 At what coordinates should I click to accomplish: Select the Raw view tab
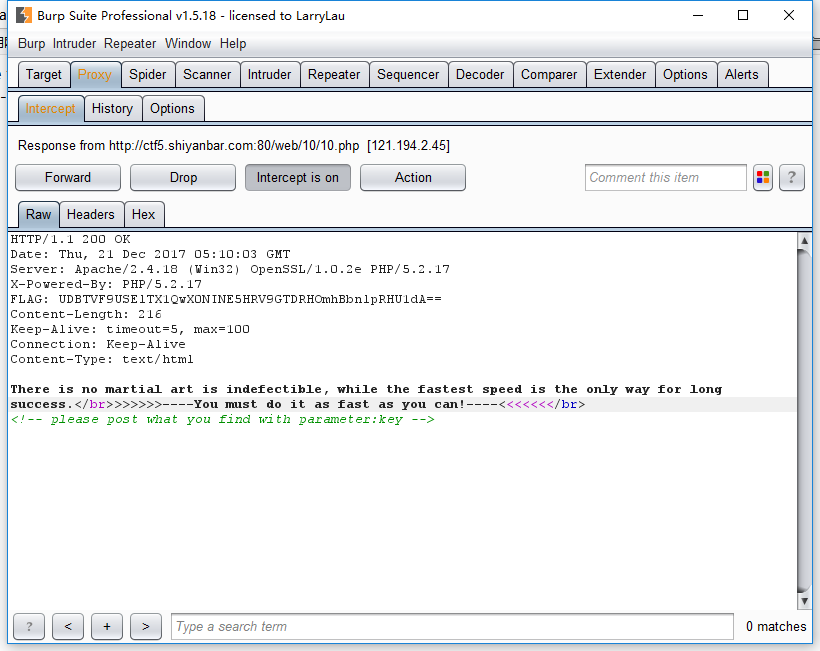point(39,214)
